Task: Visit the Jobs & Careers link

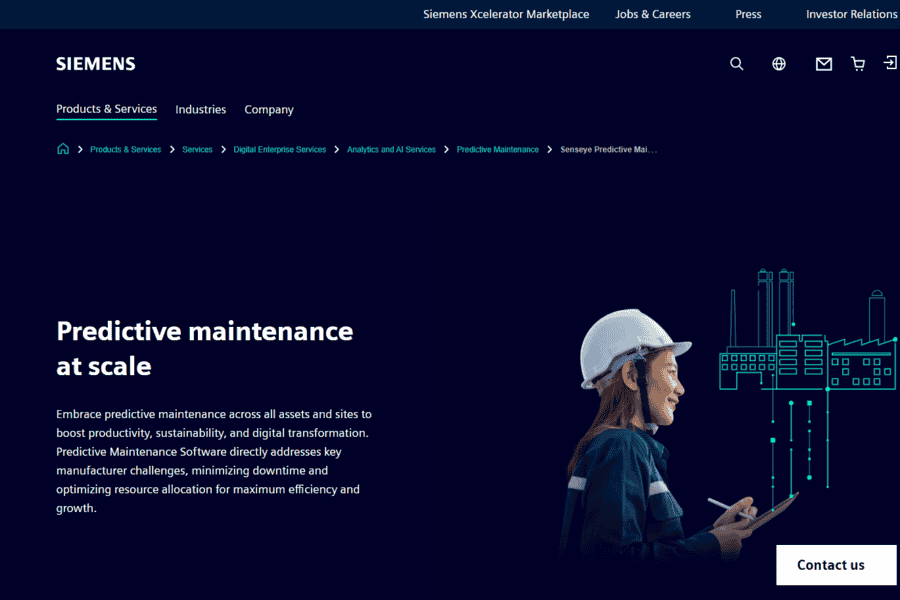Action: point(653,14)
